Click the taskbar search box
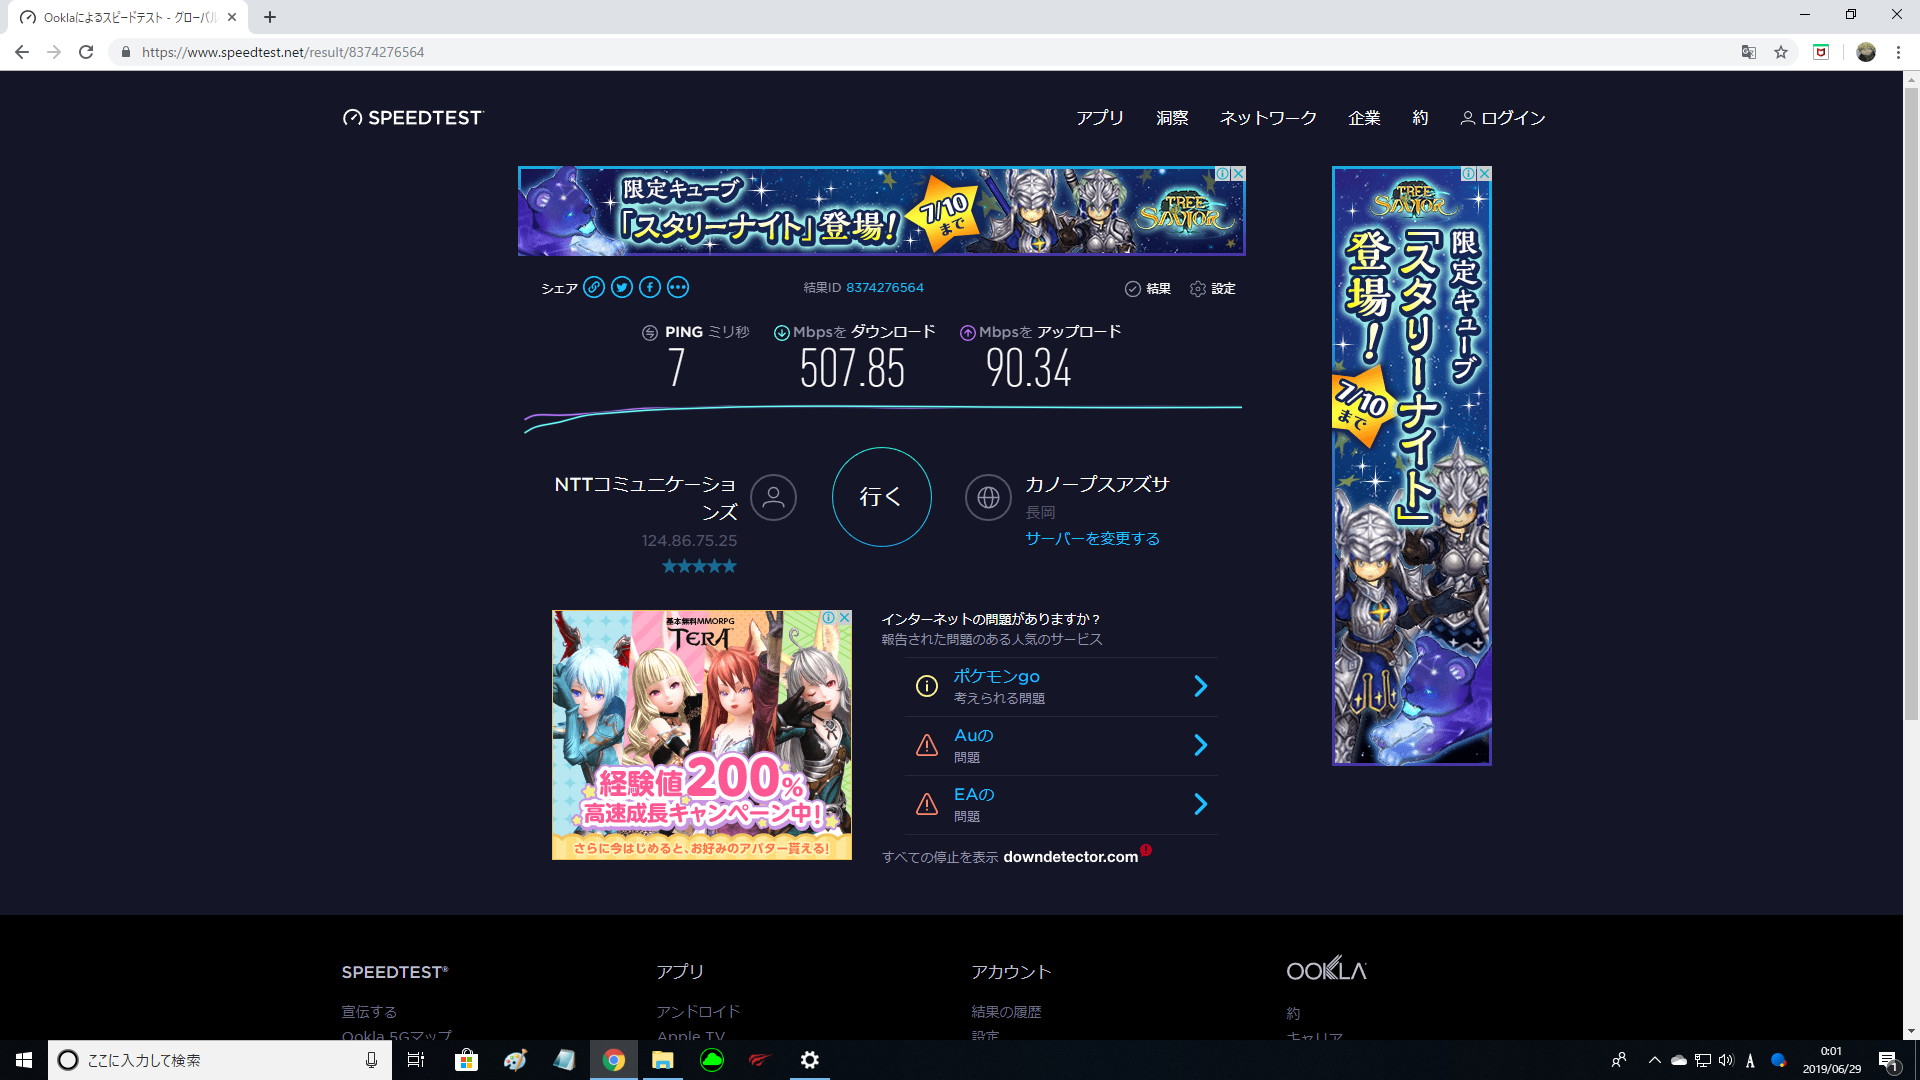The image size is (1920, 1080). click(219, 1060)
